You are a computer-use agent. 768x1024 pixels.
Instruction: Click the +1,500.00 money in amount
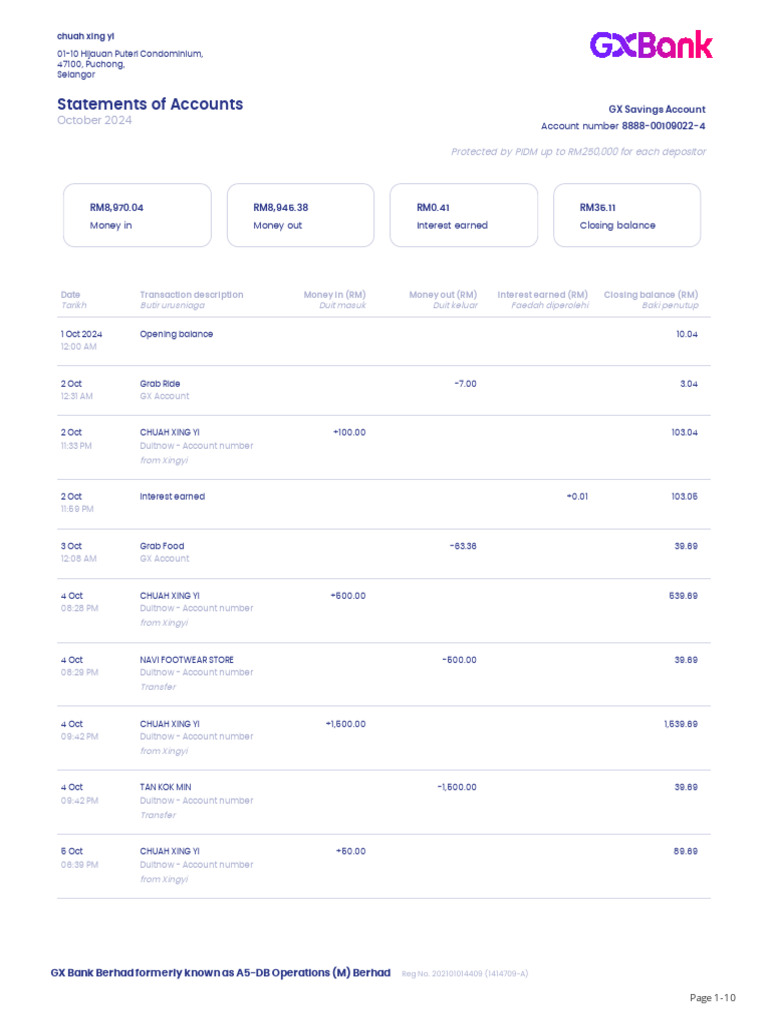(345, 724)
